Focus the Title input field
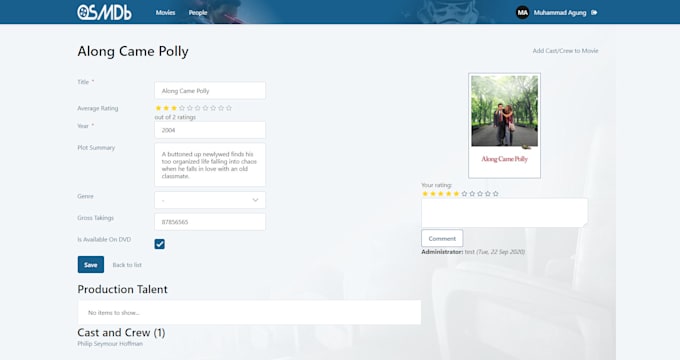 210,91
